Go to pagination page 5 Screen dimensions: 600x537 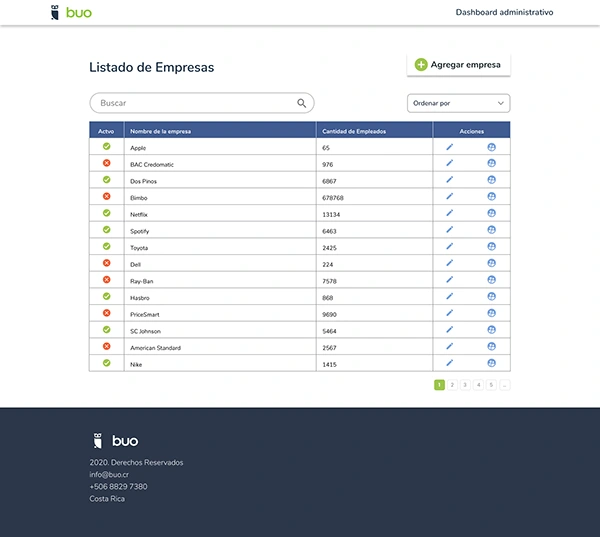point(491,385)
